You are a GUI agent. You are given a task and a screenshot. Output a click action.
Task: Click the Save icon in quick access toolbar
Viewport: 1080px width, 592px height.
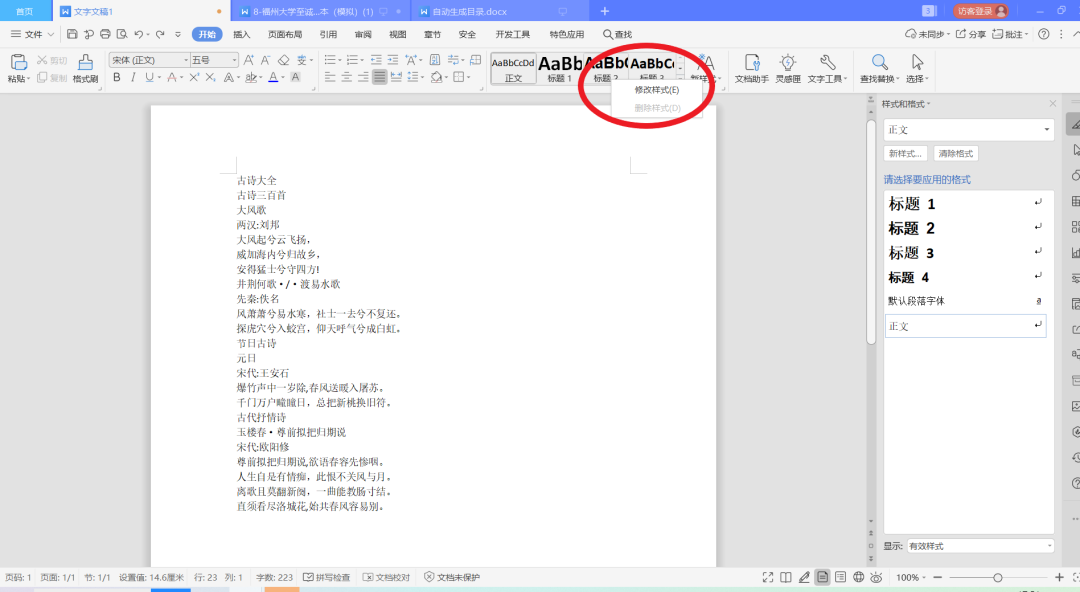coord(72,34)
